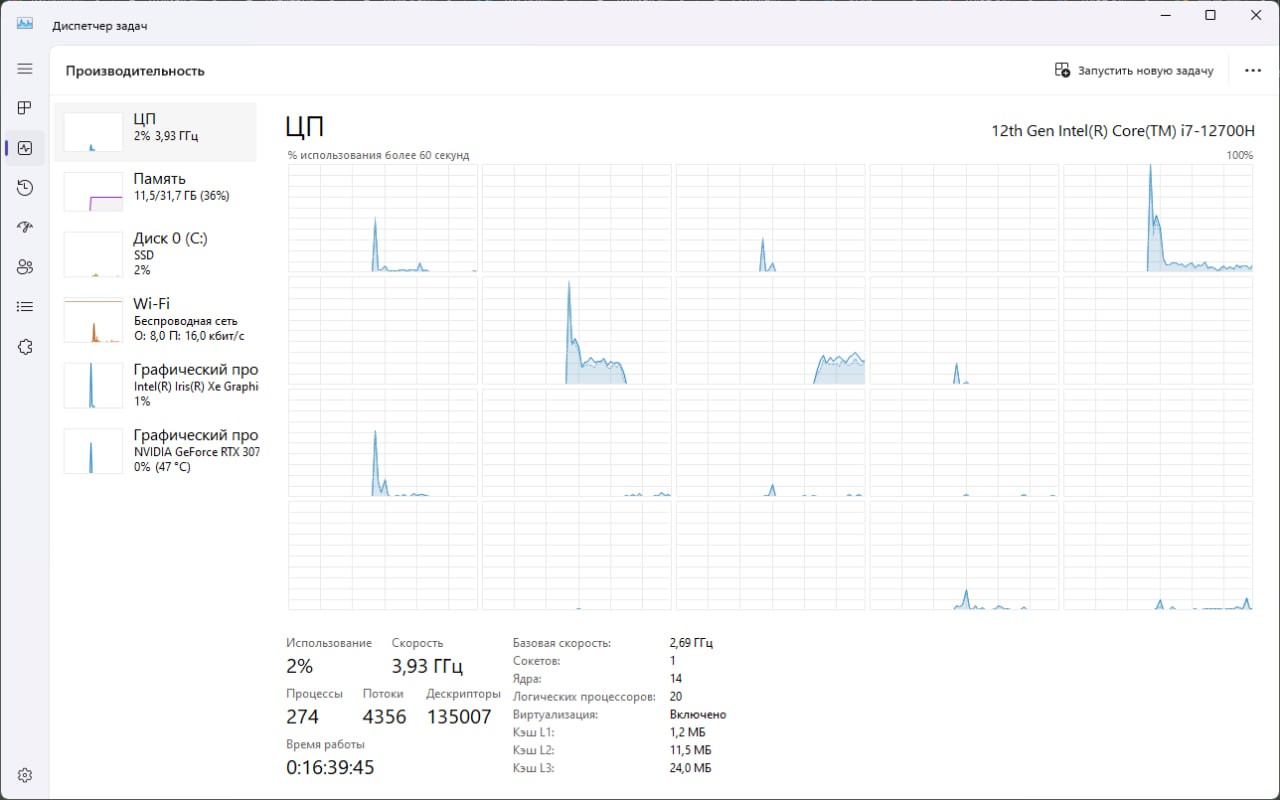Select NVIDIA GeForce RTX GPU entry
This screenshot has height=800, width=1280.
click(x=155, y=451)
